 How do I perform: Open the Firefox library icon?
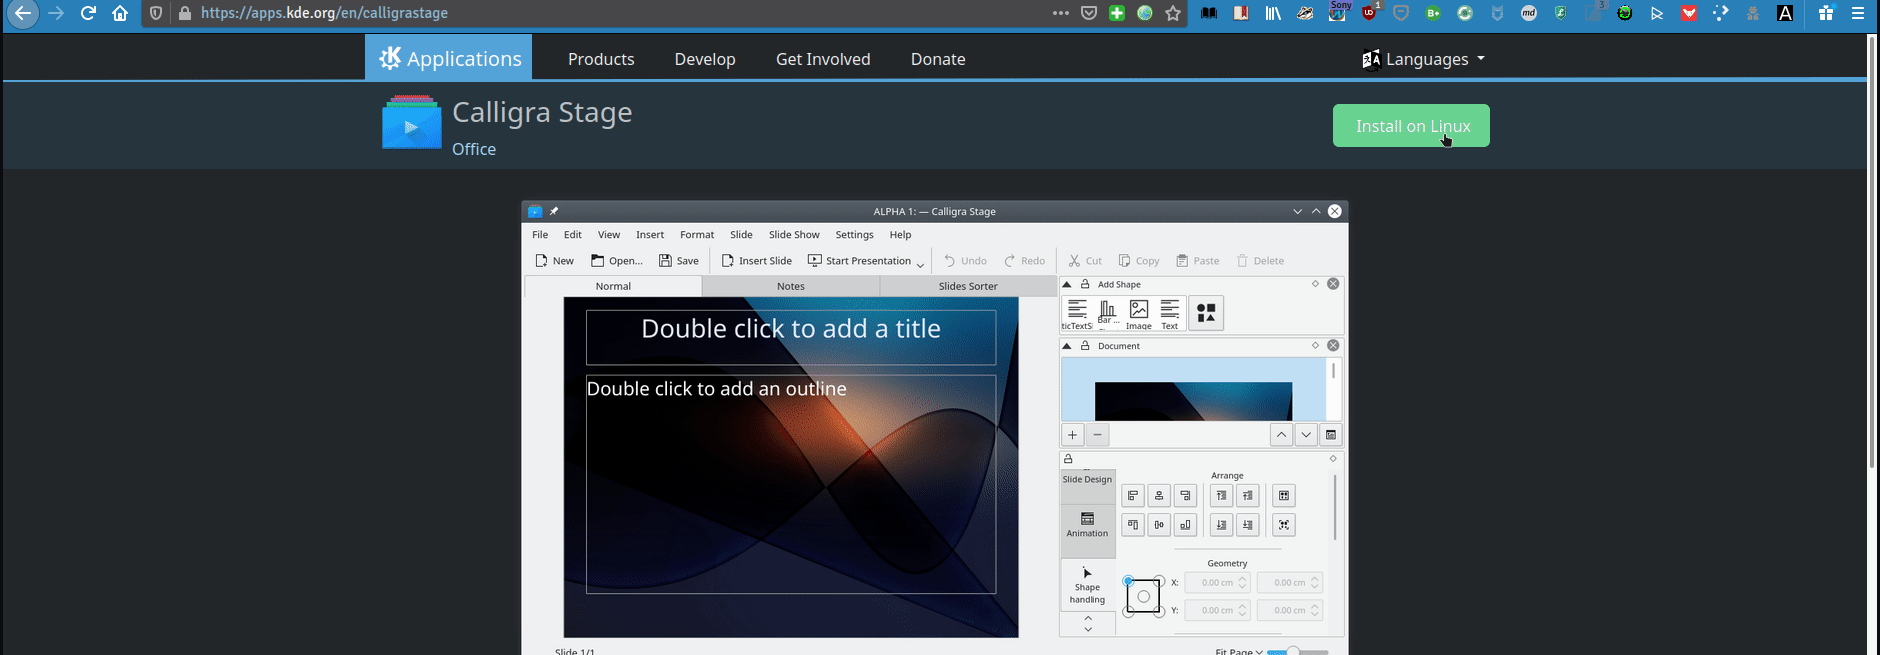(x=1273, y=13)
